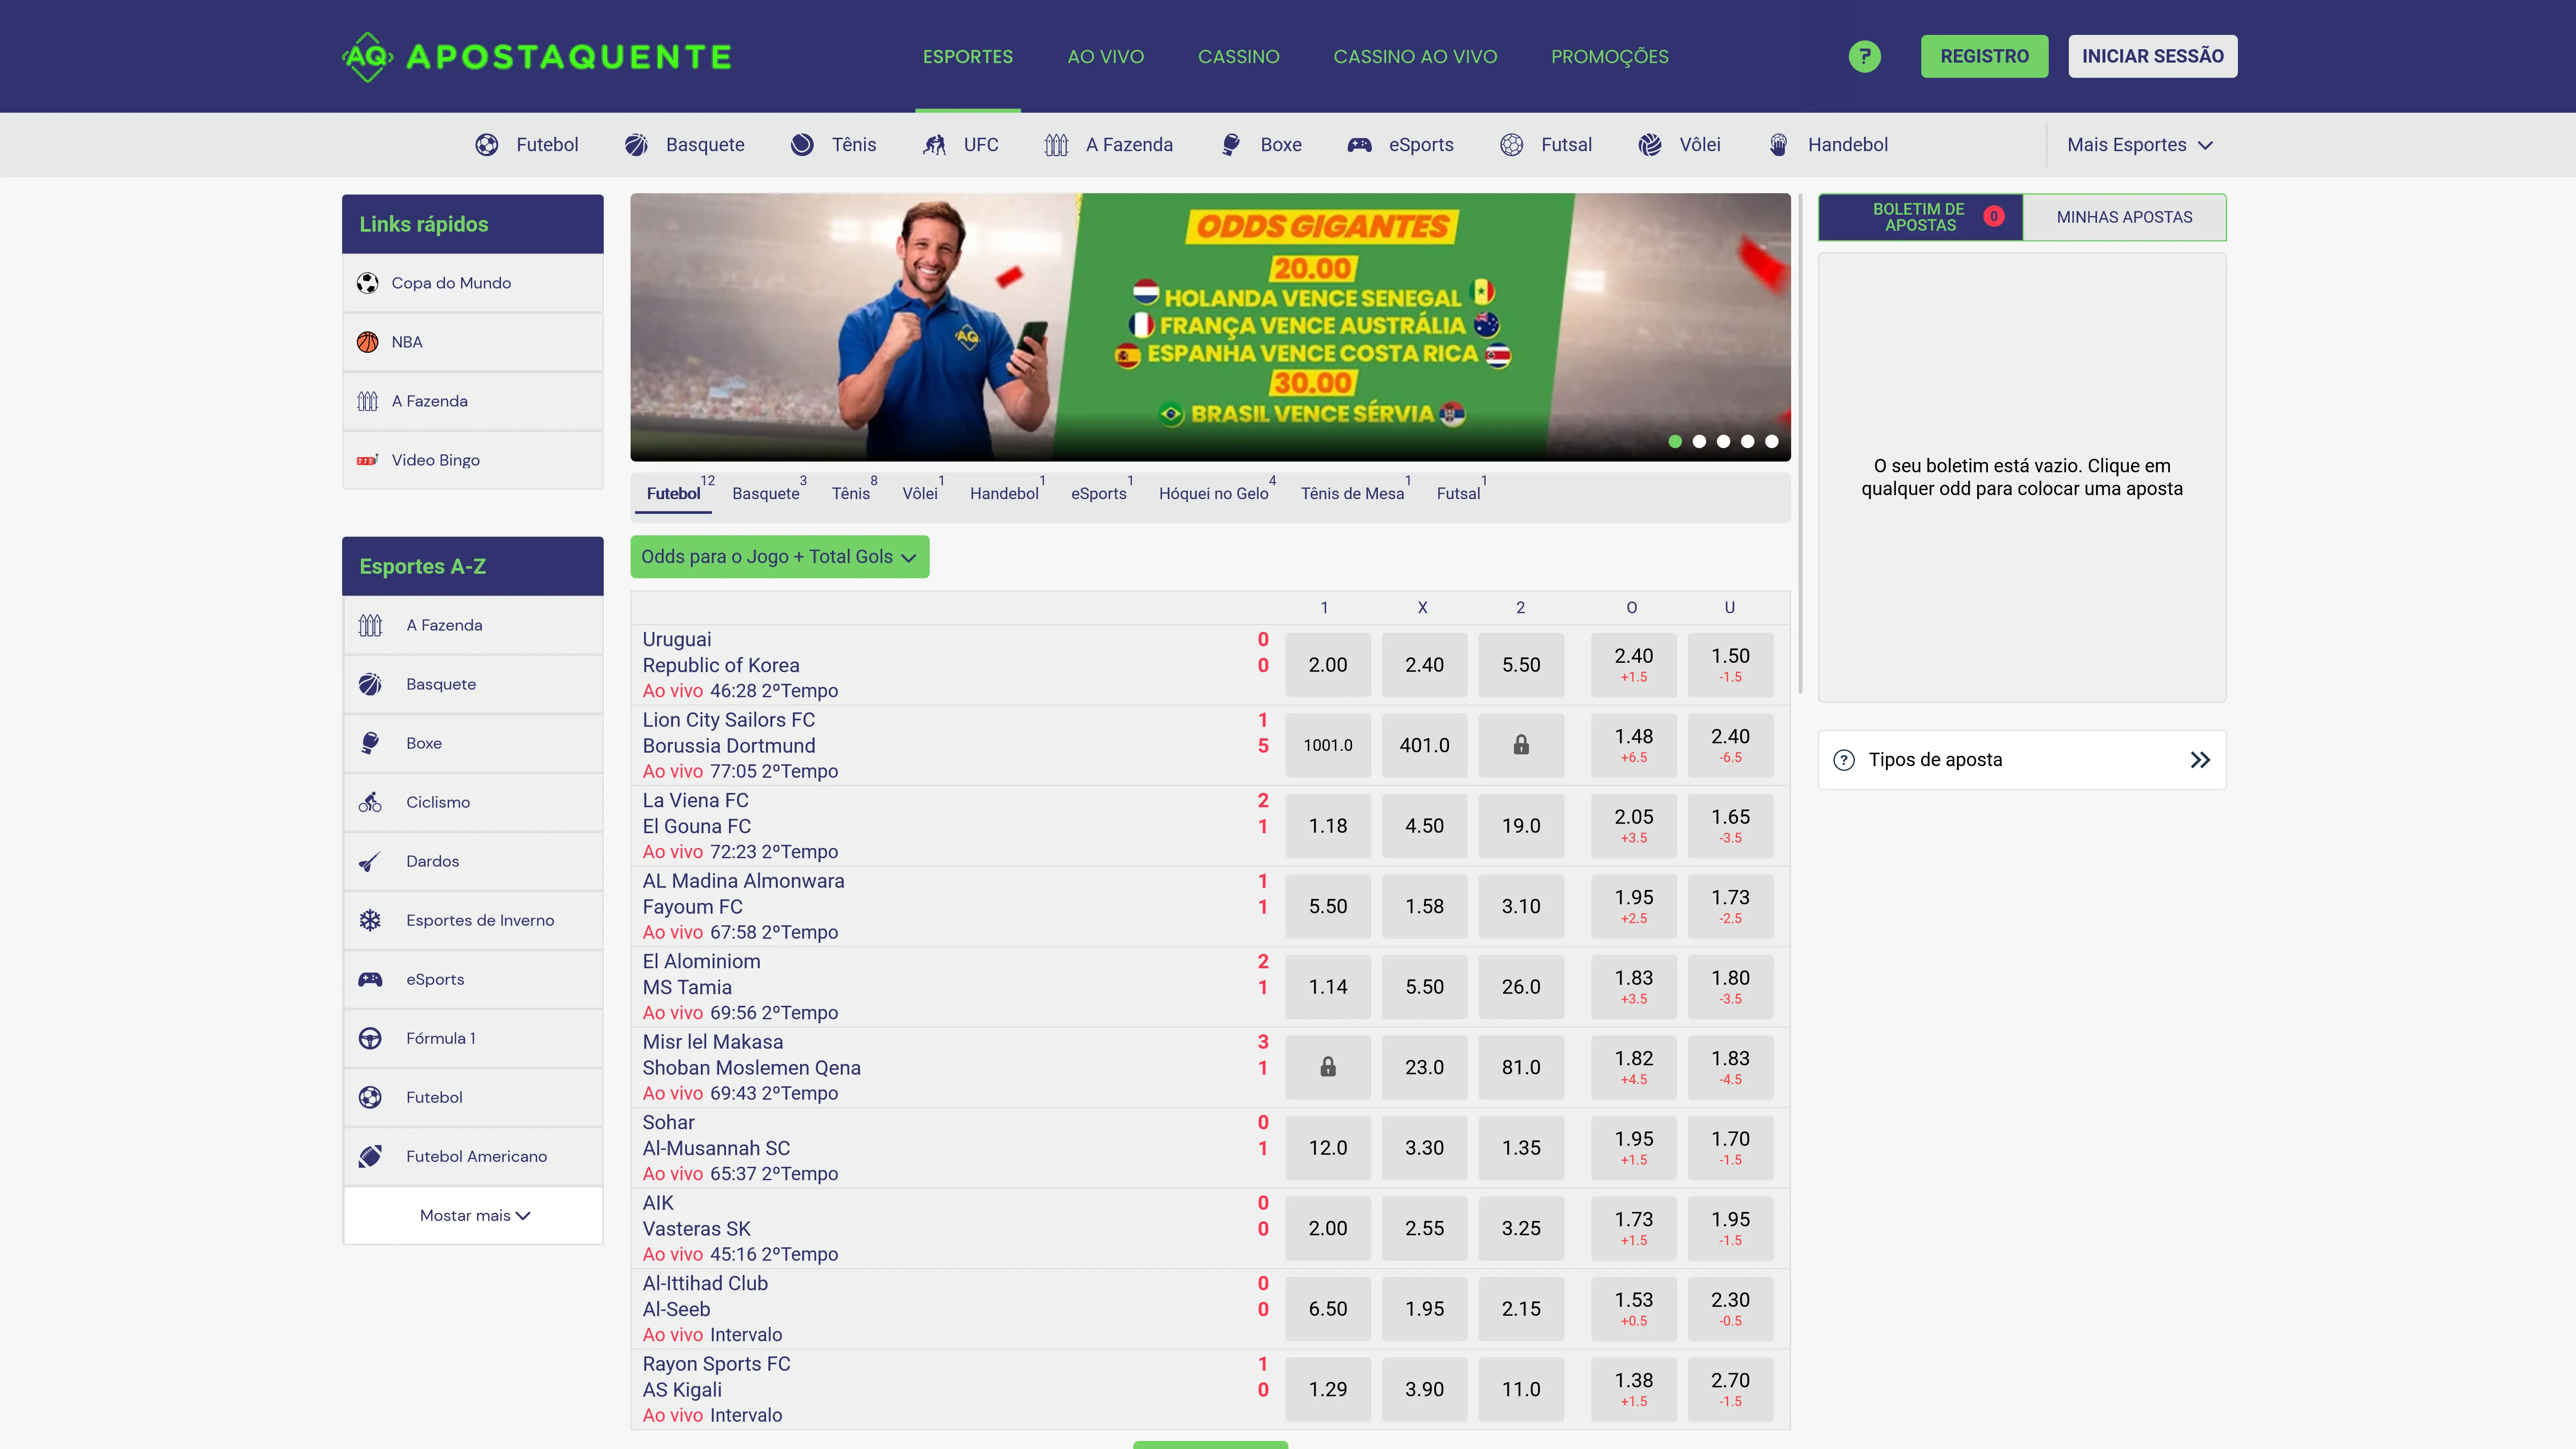Viewport: 2576px width, 1449px height.
Task: Click the Fórmula 1 steering wheel icon
Action: tap(370, 1038)
